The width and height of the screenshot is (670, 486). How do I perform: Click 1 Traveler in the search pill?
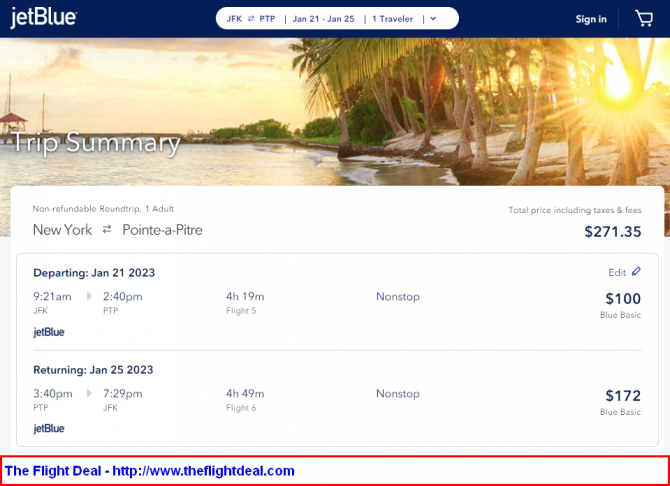pyautogui.click(x=392, y=19)
